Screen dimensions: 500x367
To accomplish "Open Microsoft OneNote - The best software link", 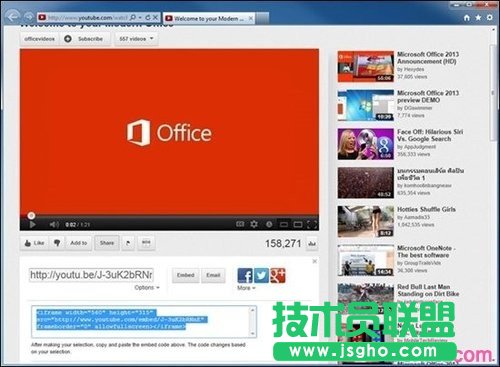I will click(x=426, y=252).
